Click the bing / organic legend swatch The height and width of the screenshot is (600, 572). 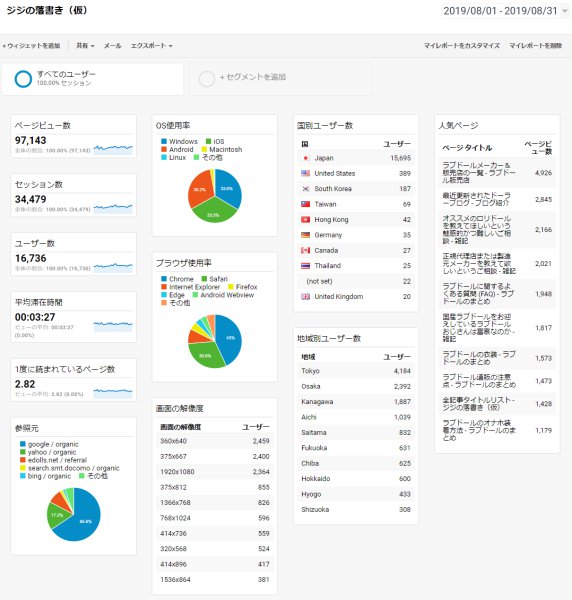[x=23, y=476]
